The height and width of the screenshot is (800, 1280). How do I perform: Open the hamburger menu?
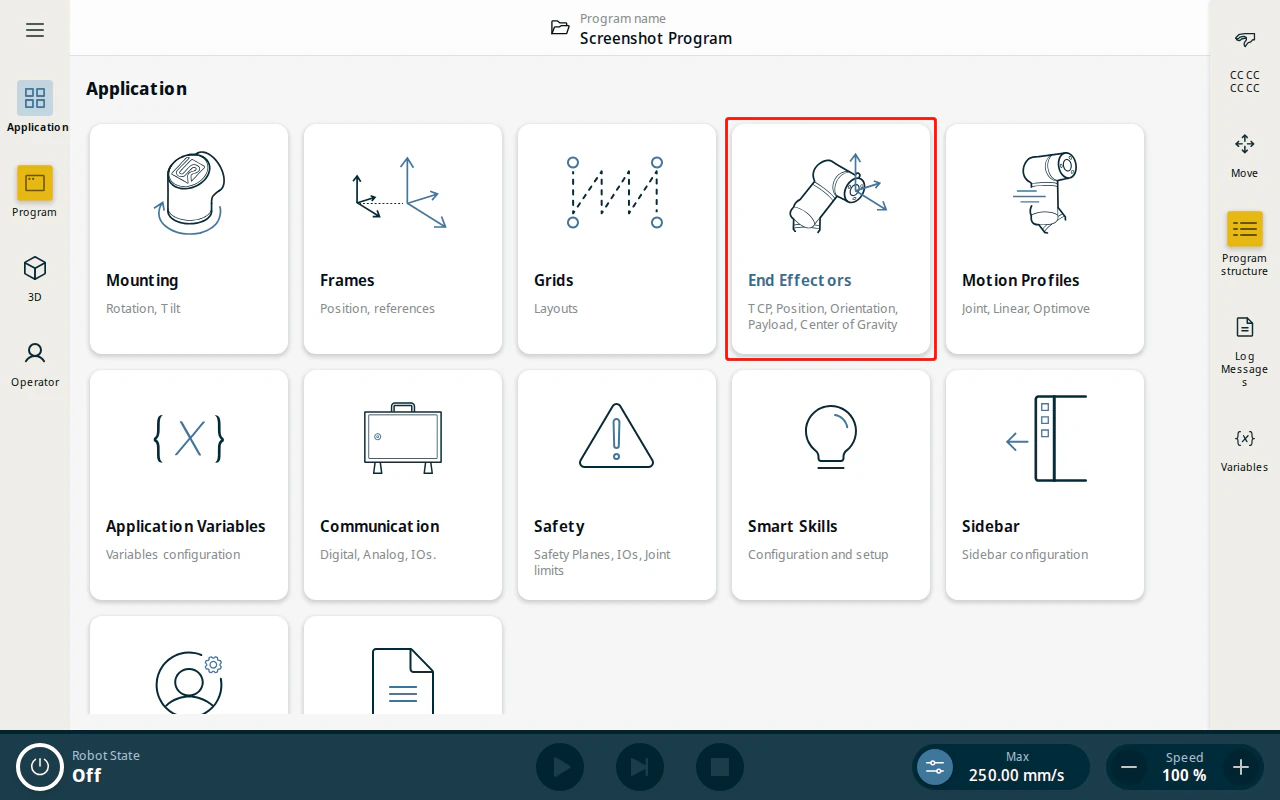(x=35, y=30)
